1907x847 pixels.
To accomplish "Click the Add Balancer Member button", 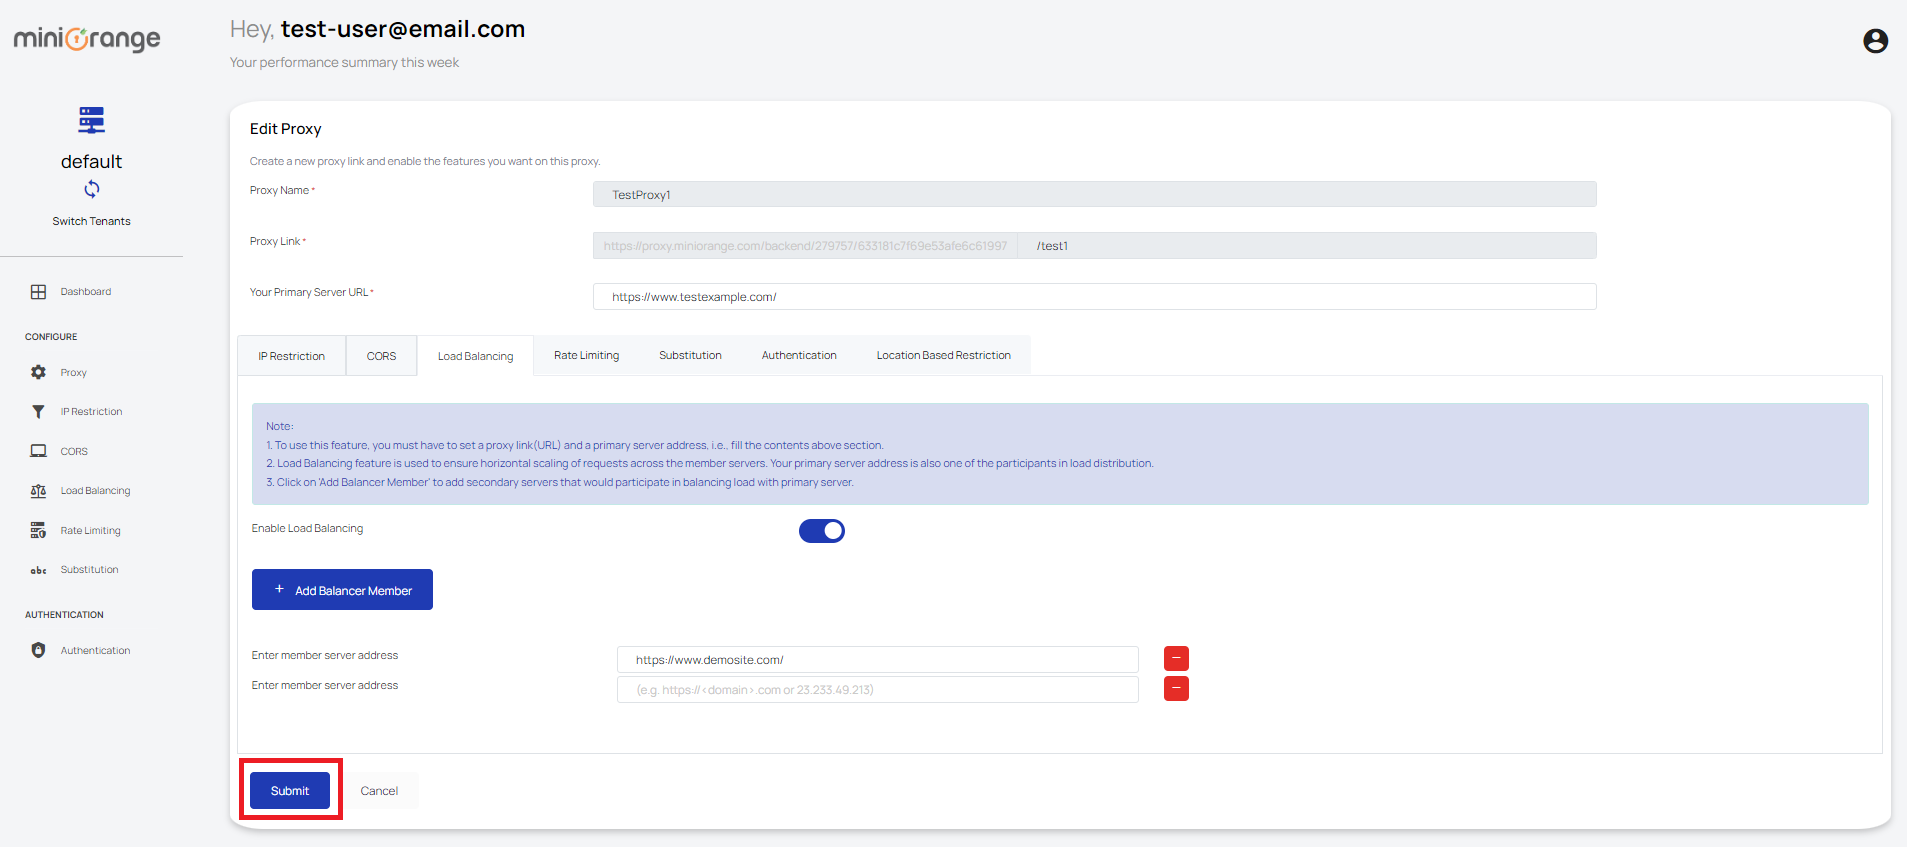I will click(342, 590).
